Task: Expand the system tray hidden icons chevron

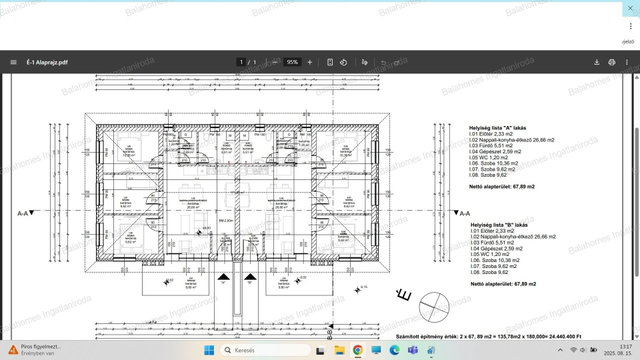Action: (560, 350)
